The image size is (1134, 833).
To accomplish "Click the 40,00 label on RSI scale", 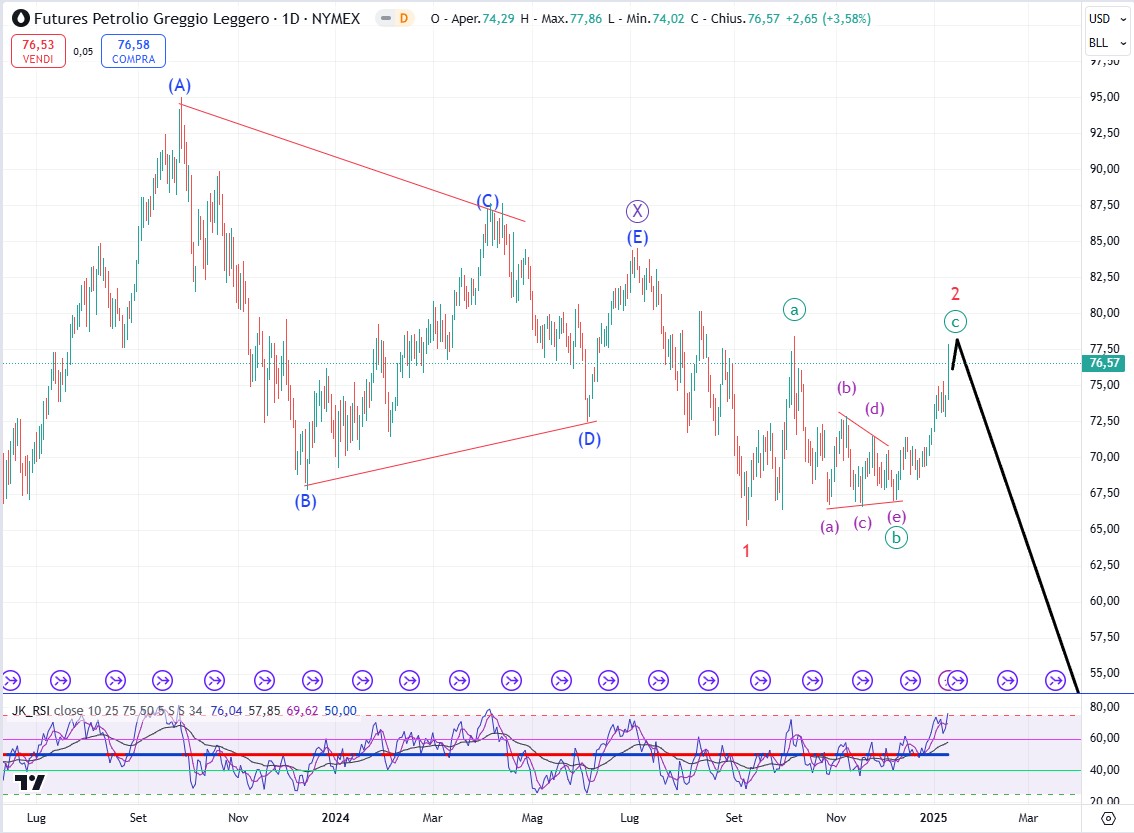I will point(1104,770).
